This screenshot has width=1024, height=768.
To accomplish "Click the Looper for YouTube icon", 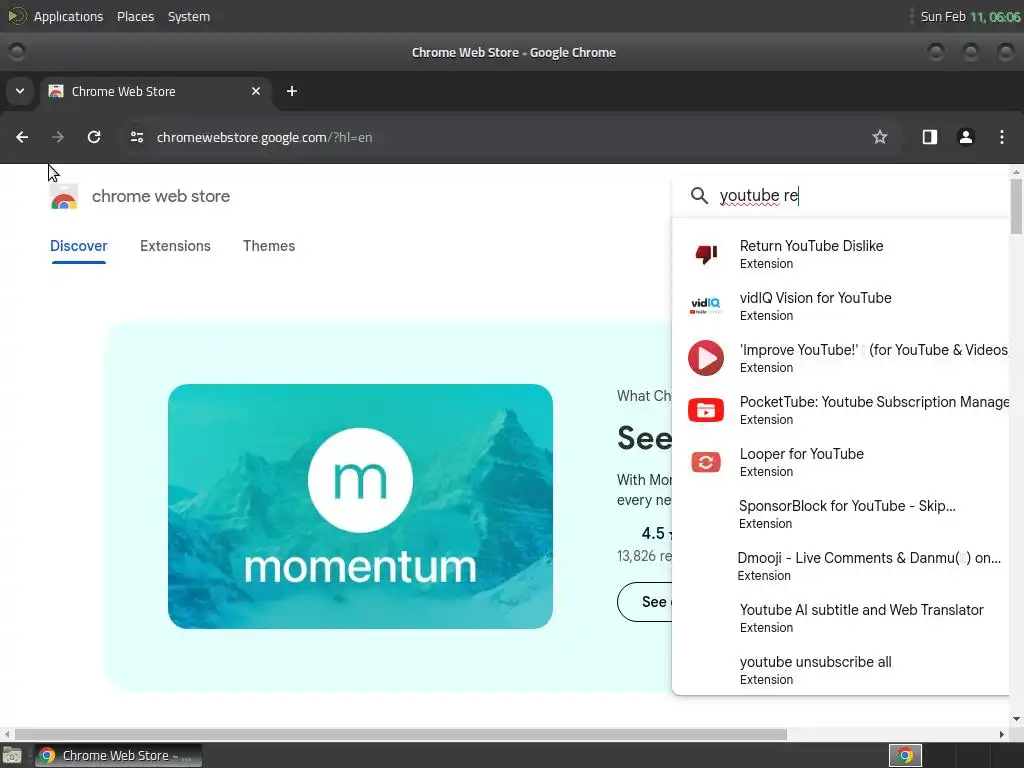I will tap(706, 462).
